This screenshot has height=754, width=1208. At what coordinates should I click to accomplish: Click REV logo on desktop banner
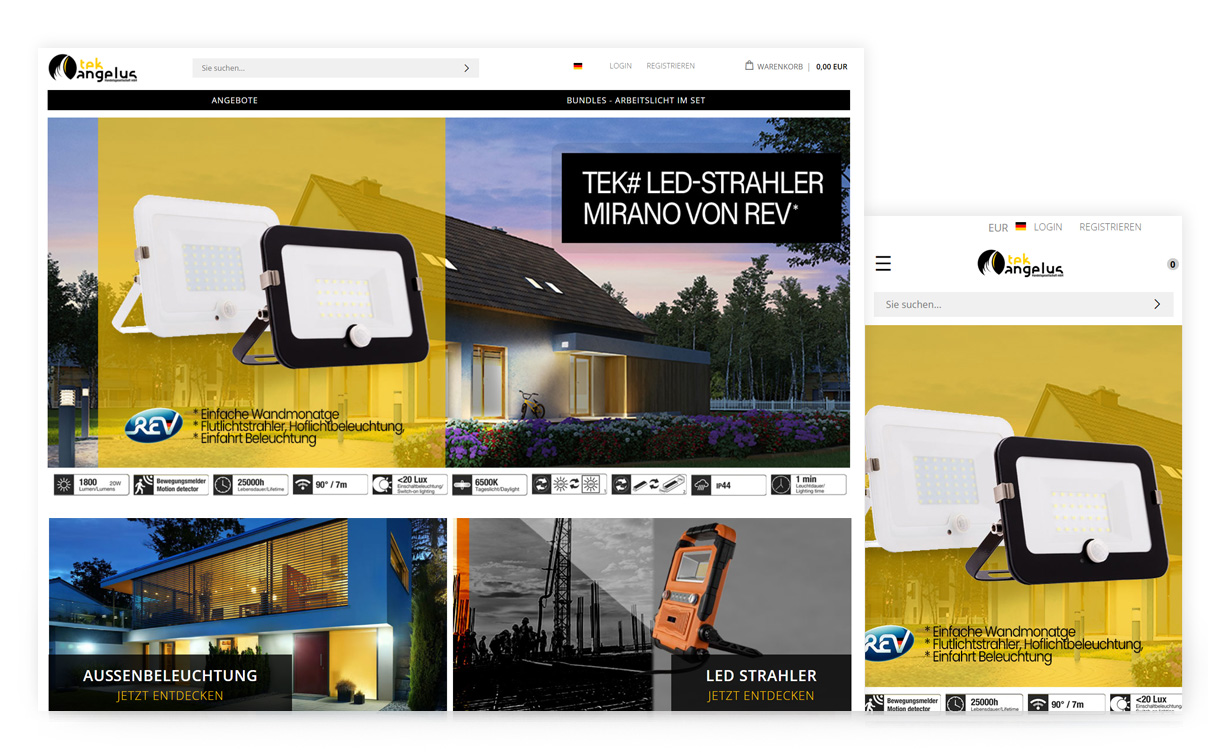point(153,427)
